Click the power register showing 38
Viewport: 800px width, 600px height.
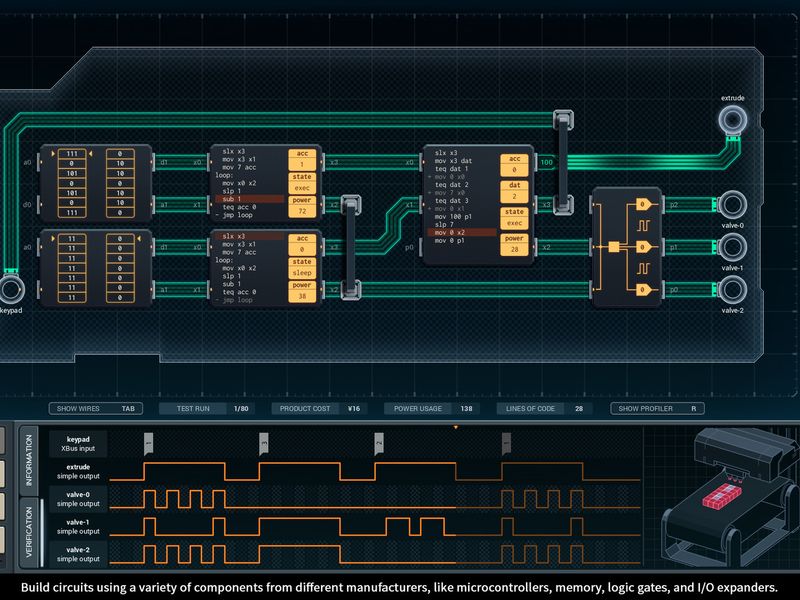302,290
